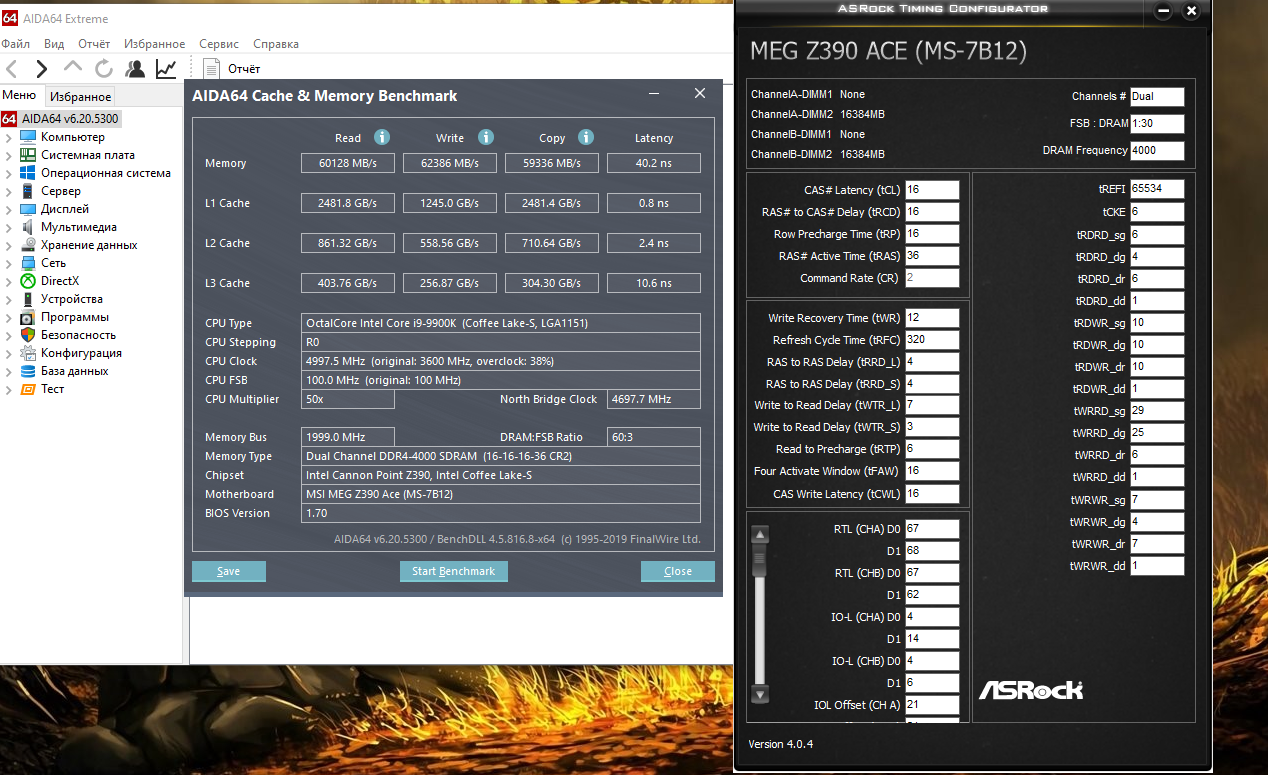Click scrollbar up arrow in Timing Configurator
The image size is (1268, 775).
pyautogui.click(x=760, y=533)
